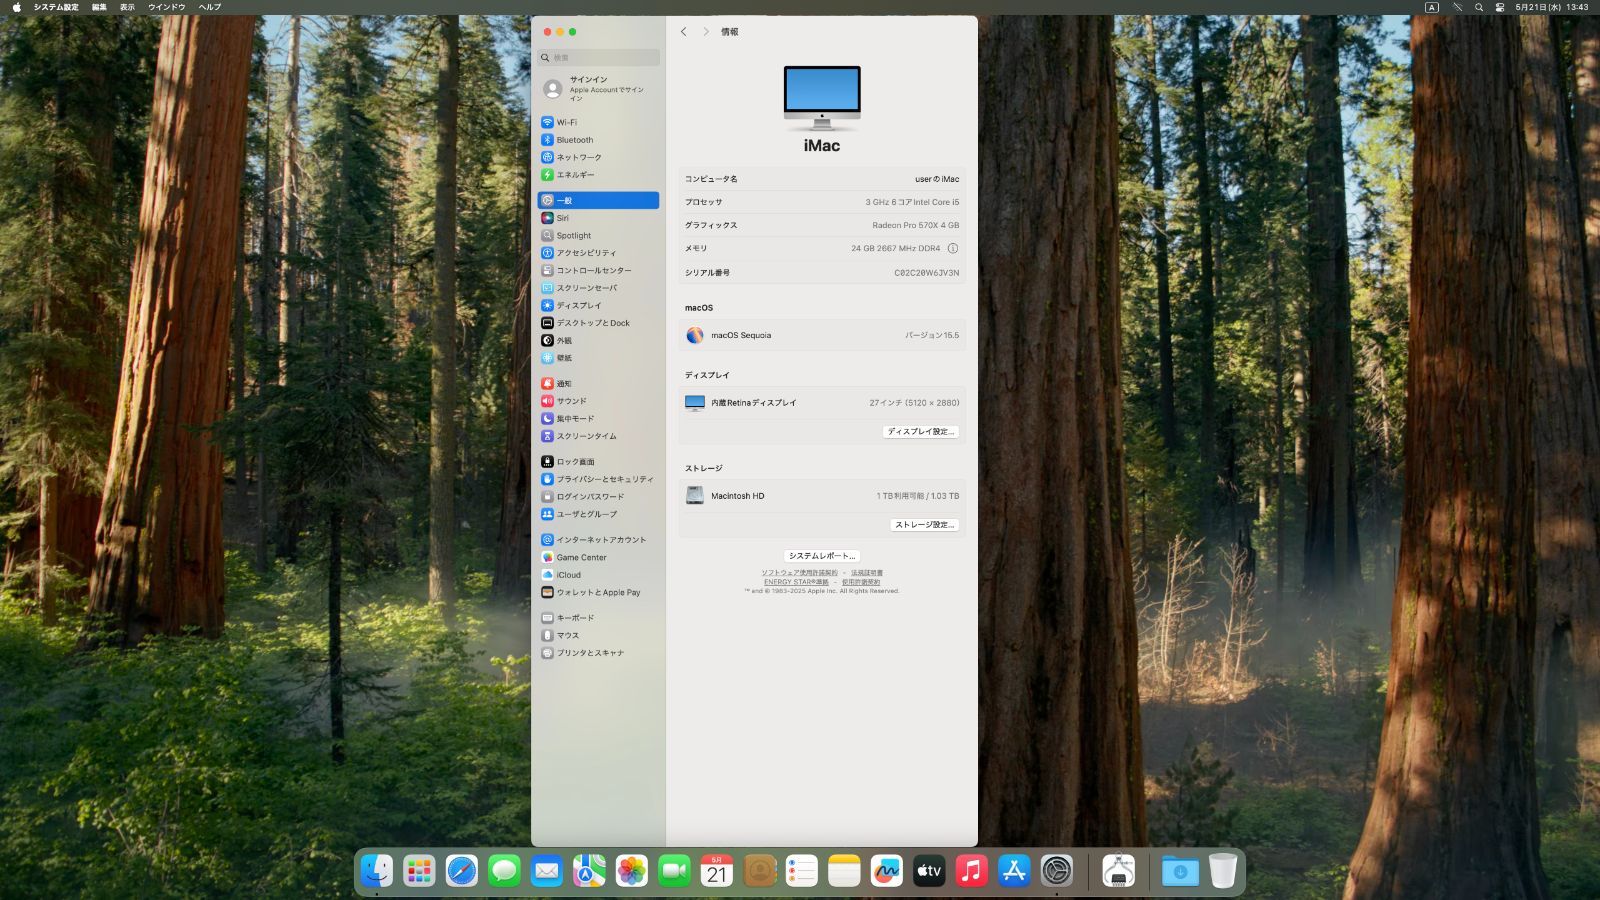Screen dimensions: 1600x900
Task: Open Wi-Fi settings in sidebar
Action: [567, 122]
